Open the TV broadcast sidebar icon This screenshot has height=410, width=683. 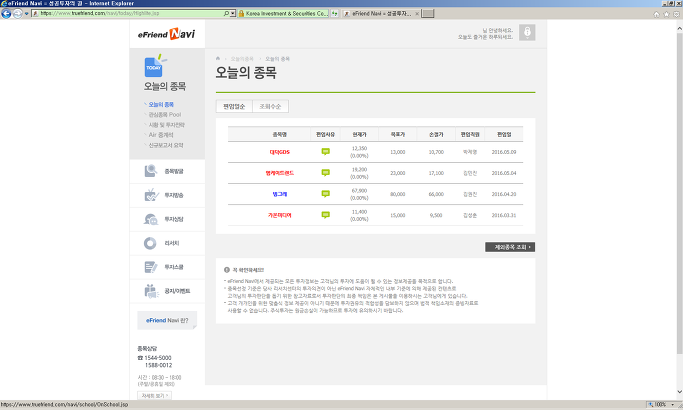click(x=151, y=195)
